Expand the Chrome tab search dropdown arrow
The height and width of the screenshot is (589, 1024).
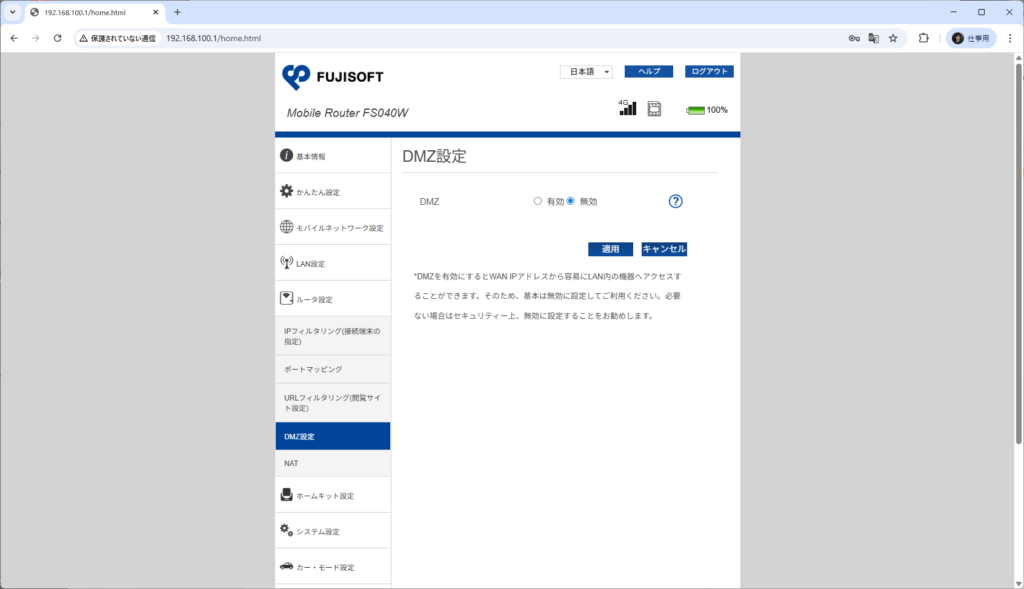(13, 12)
